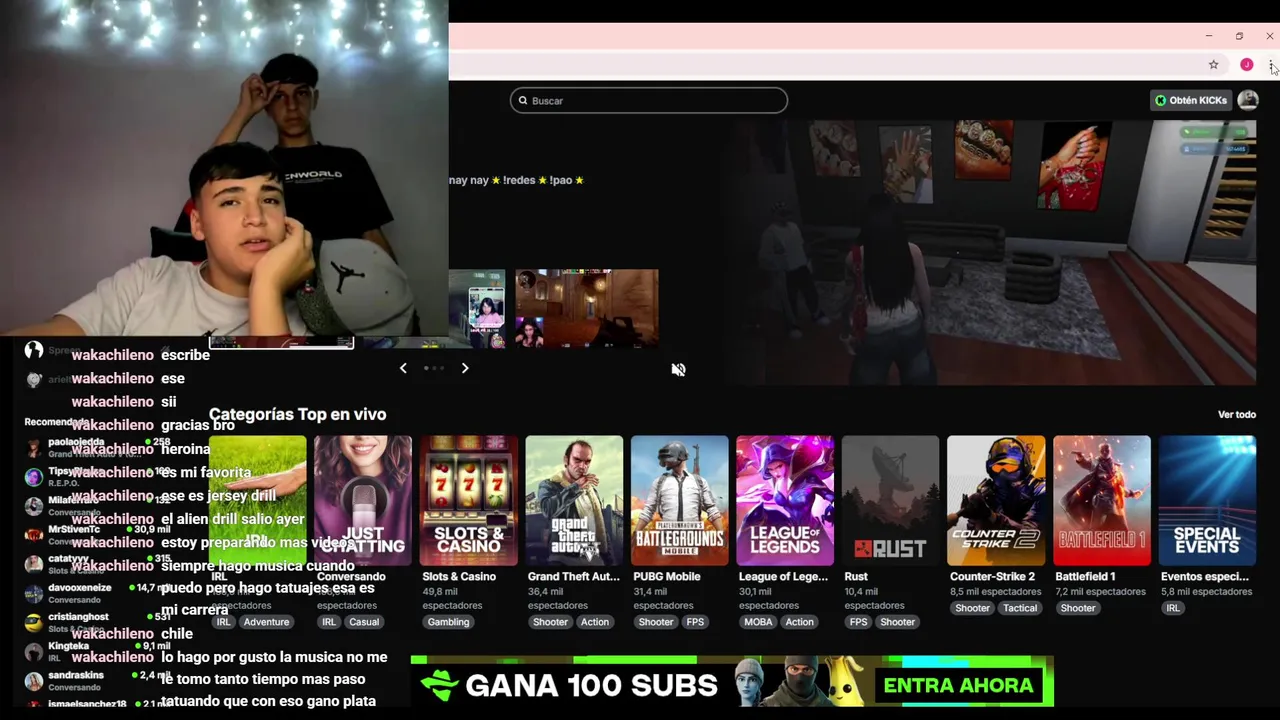Viewport: 1280px width, 720px height.
Task: Select the shooter game carousel thumbnail
Action: coord(587,308)
